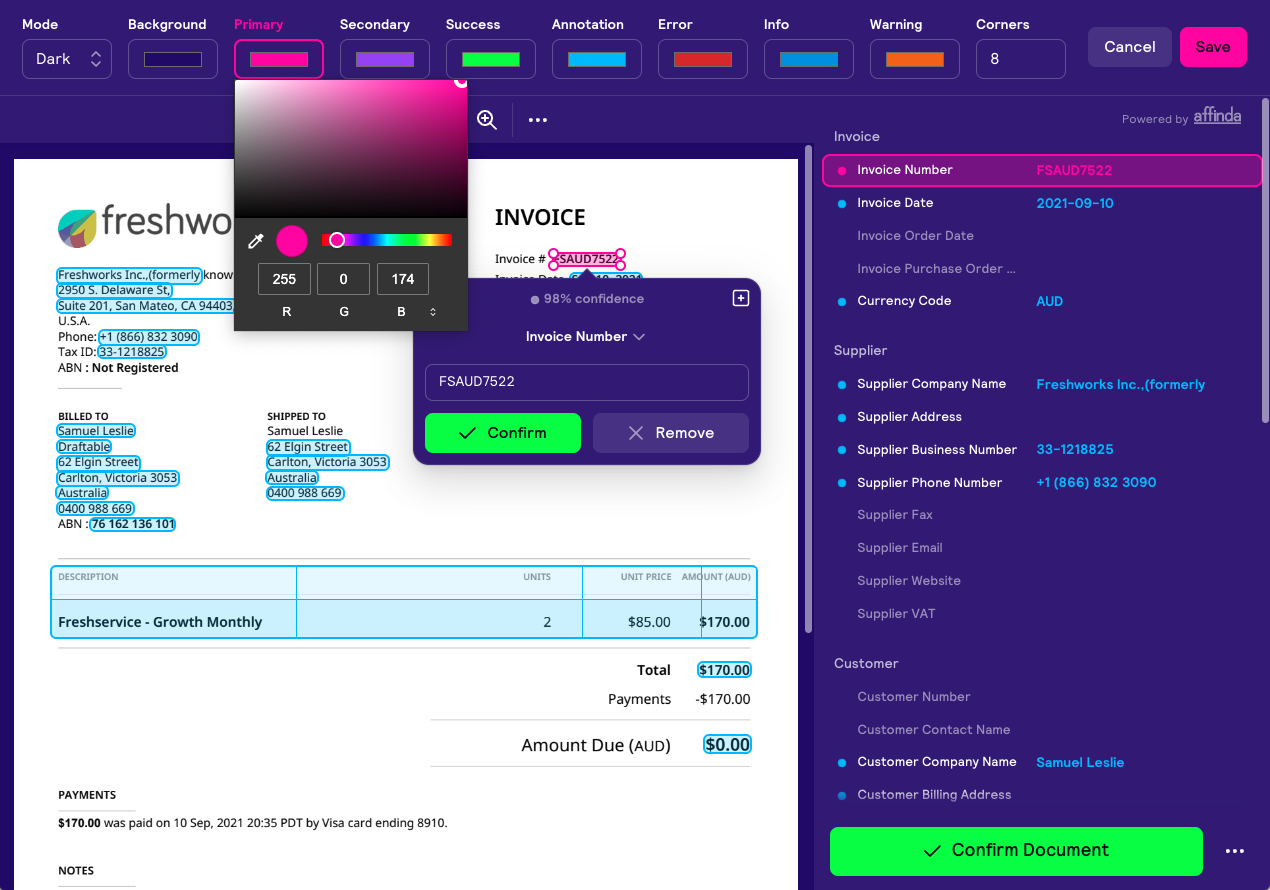Click the Error red color swatch
The width and height of the screenshot is (1270, 890).
pos(703,59)
